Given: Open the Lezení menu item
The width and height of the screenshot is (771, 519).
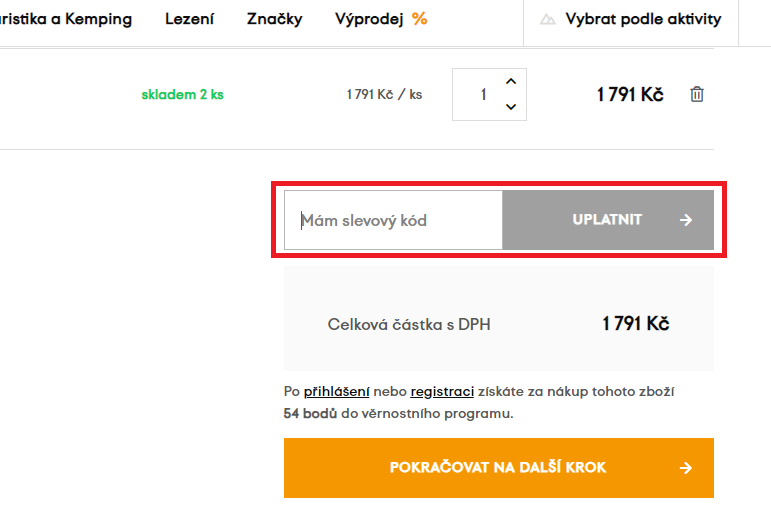Looking at the screenshot, I should (x=189, y=19).
